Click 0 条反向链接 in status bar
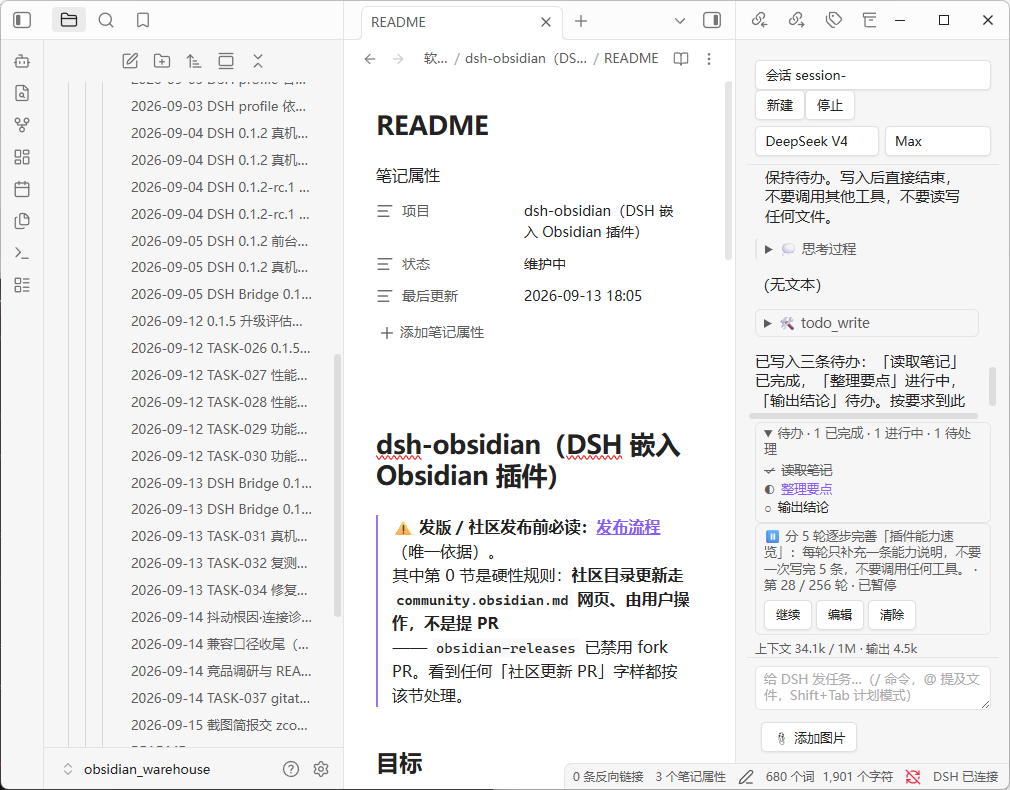This screenshot has height=790, width=1010. point(608,777)
